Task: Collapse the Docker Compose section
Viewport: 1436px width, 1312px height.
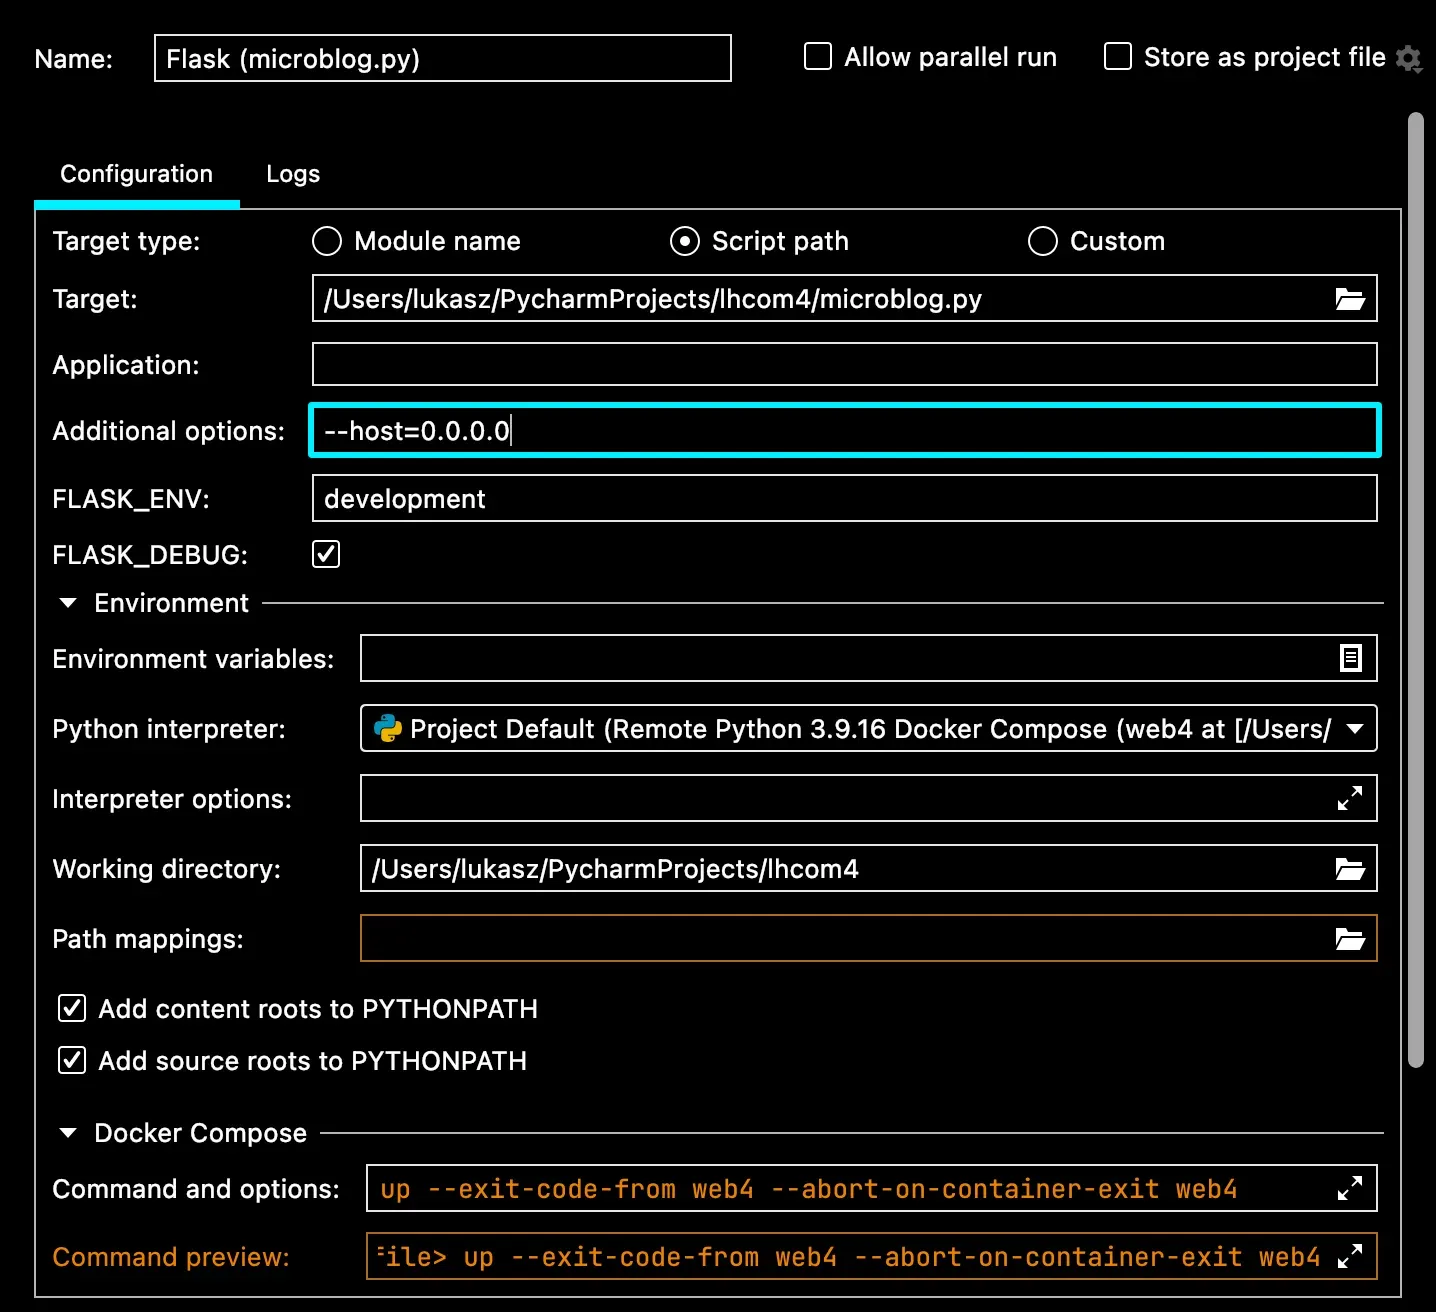Action: 68,1133
